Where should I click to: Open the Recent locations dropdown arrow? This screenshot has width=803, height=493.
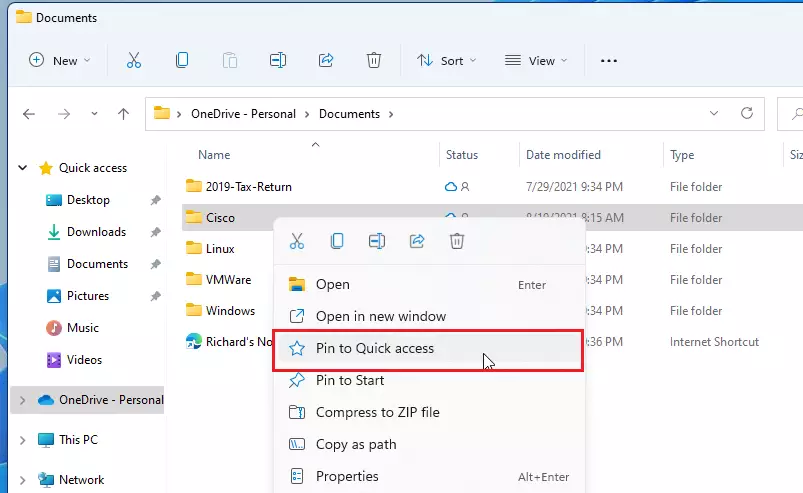click(94, 114)
